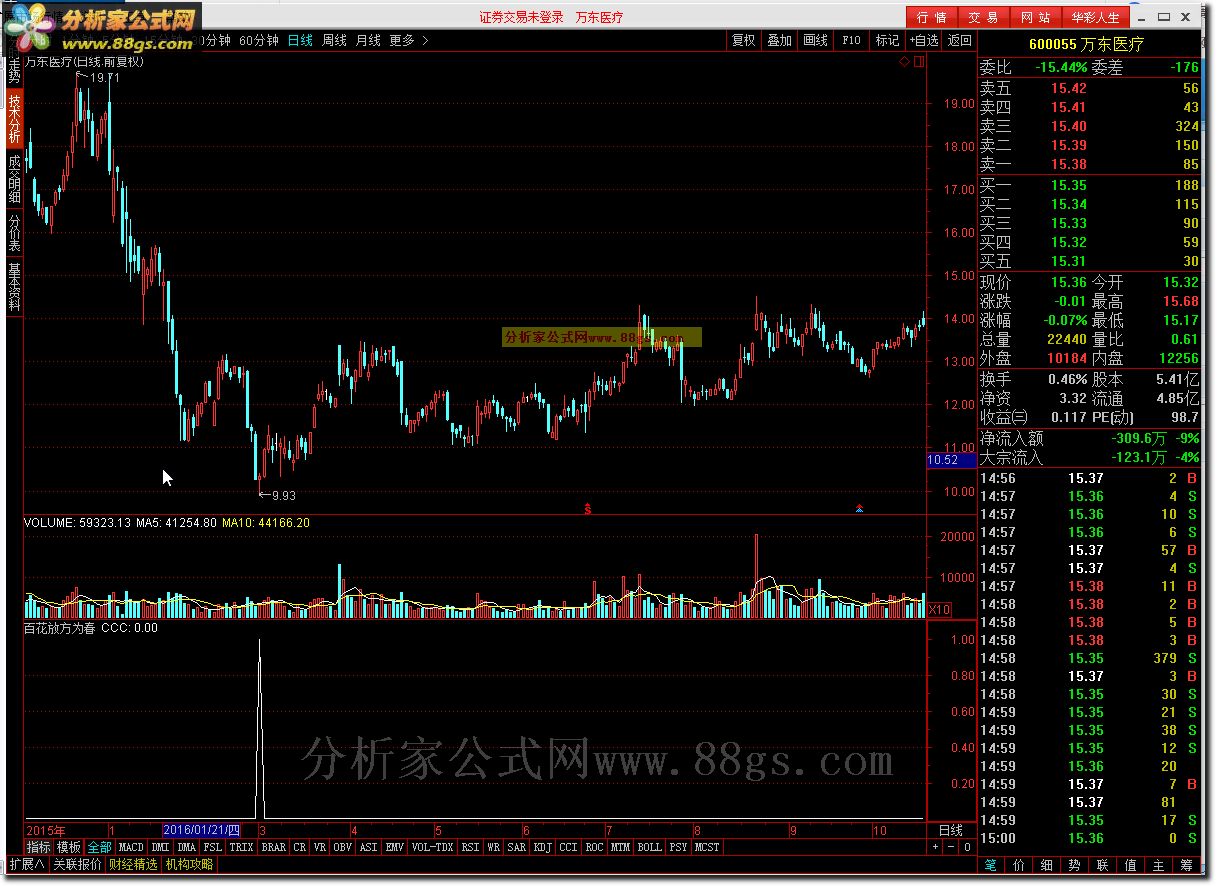Click the minus zoom button below 日线
Screen dimensions: 1217x886
coord(951,847)
